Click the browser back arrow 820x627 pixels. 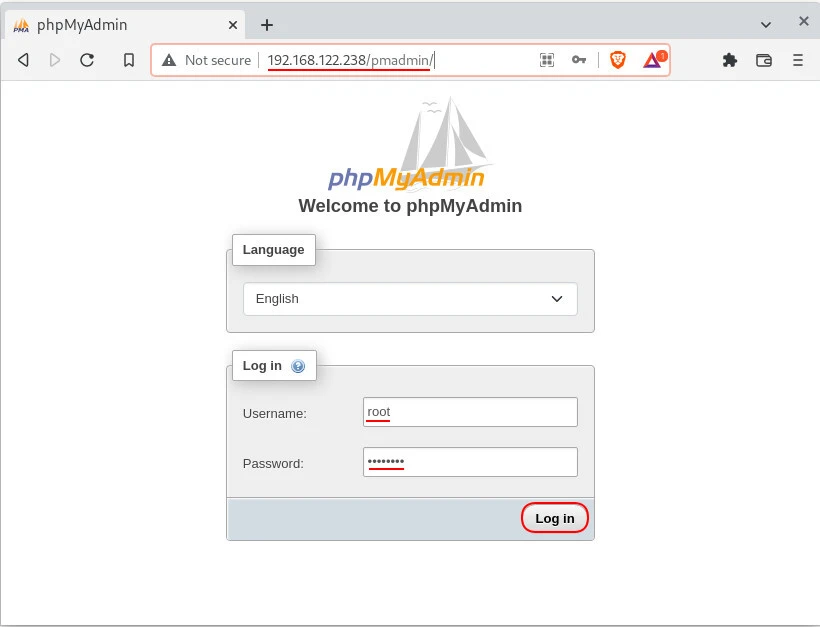coord(23,60)
